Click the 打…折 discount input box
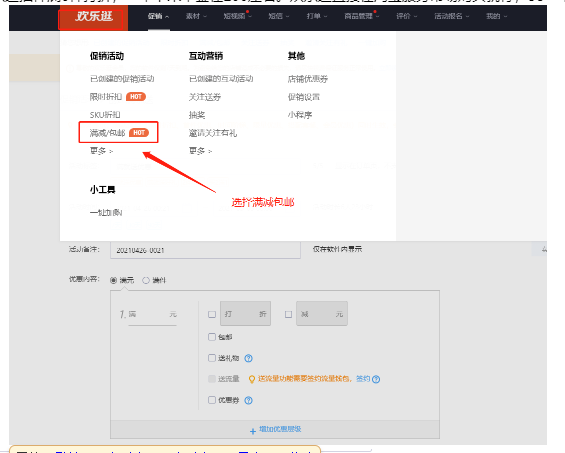 click(x=245, y=314)
